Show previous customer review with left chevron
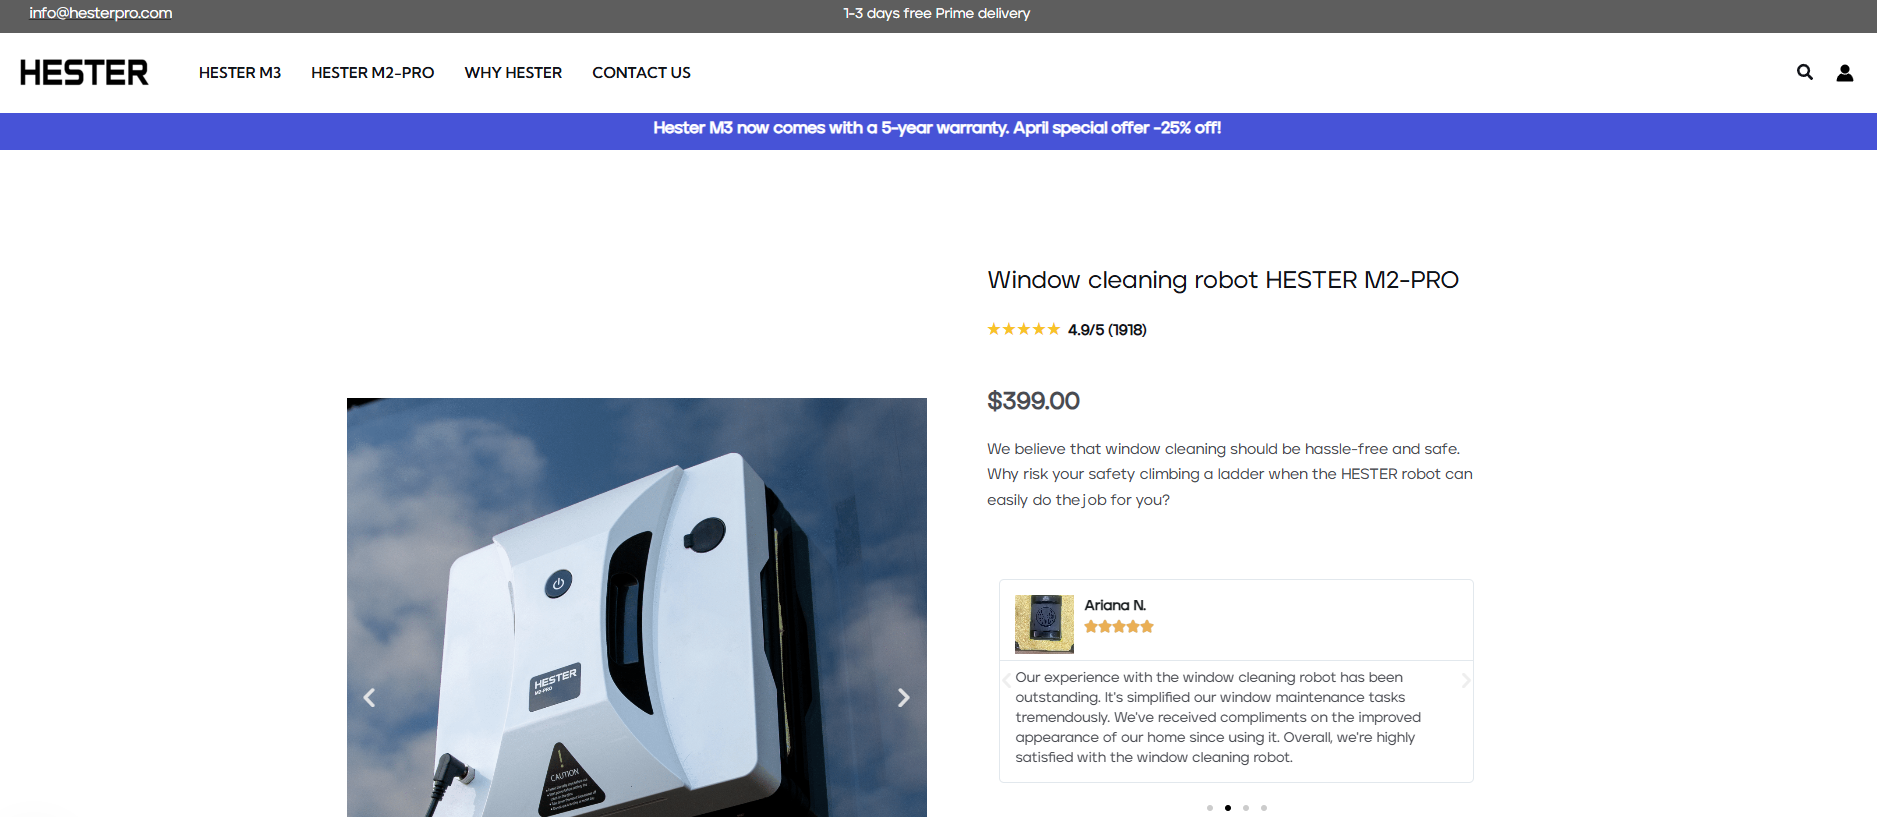 coord(1006,680)
